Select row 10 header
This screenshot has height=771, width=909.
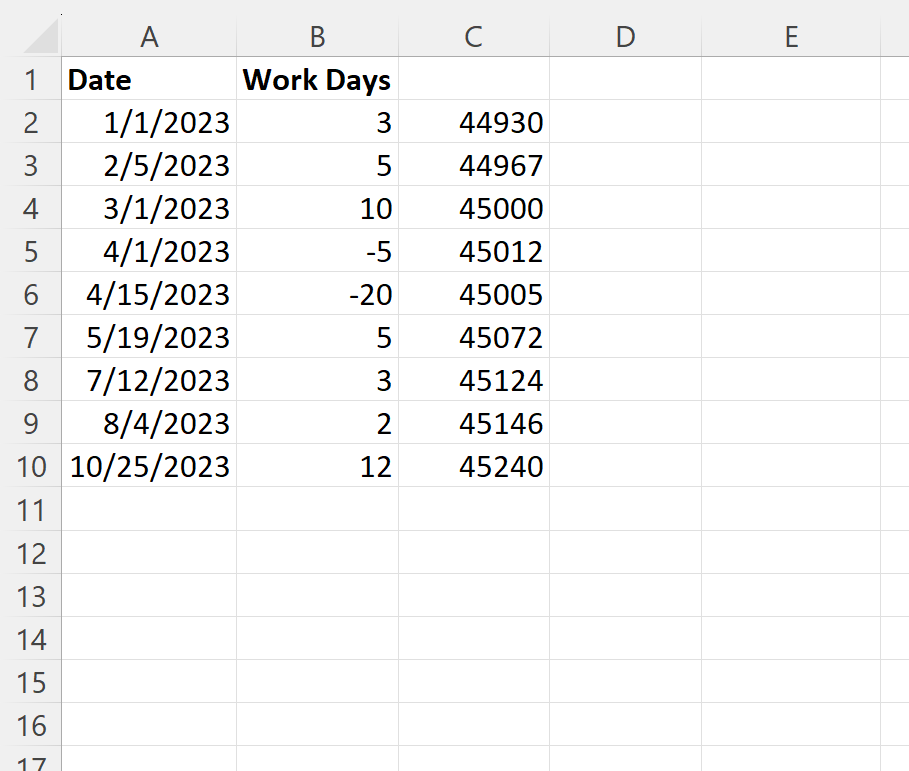[30, 467]
